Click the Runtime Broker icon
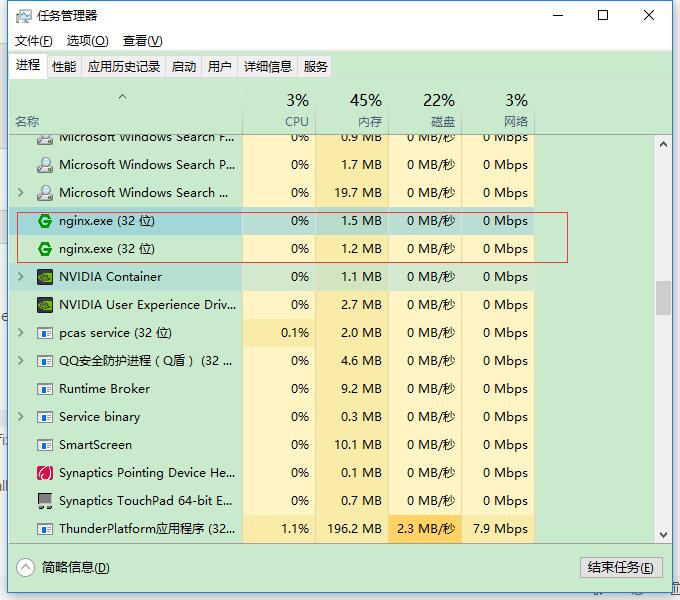This screenshot has height=600, width=680. [x=45, y=389]
